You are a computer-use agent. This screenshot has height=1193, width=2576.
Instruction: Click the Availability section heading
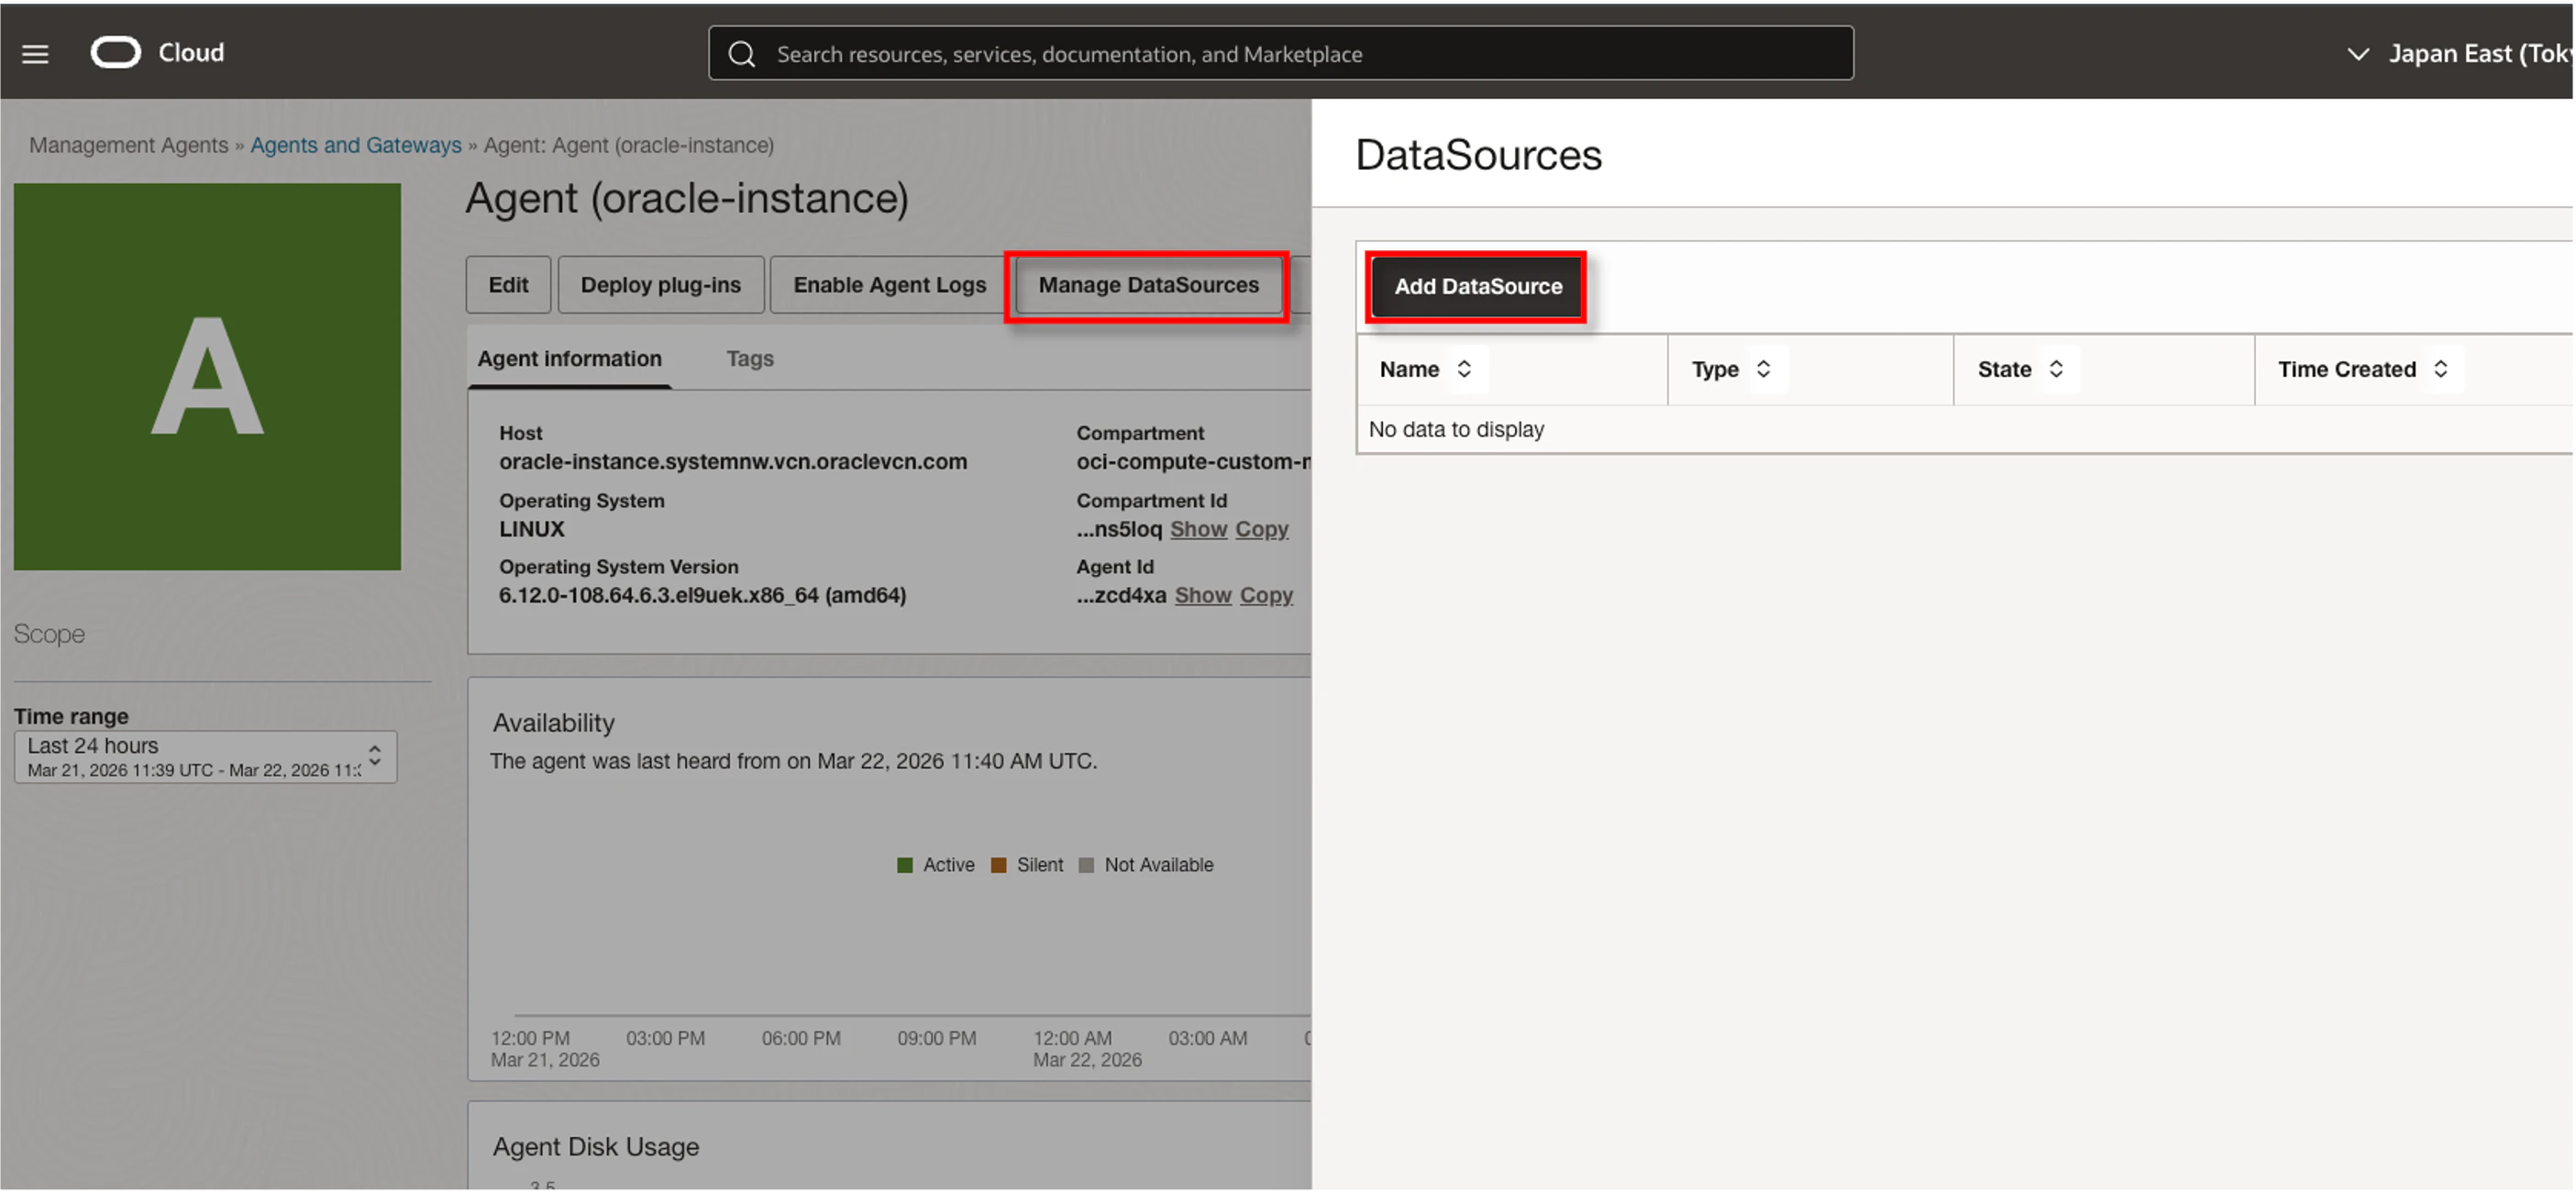553,723
